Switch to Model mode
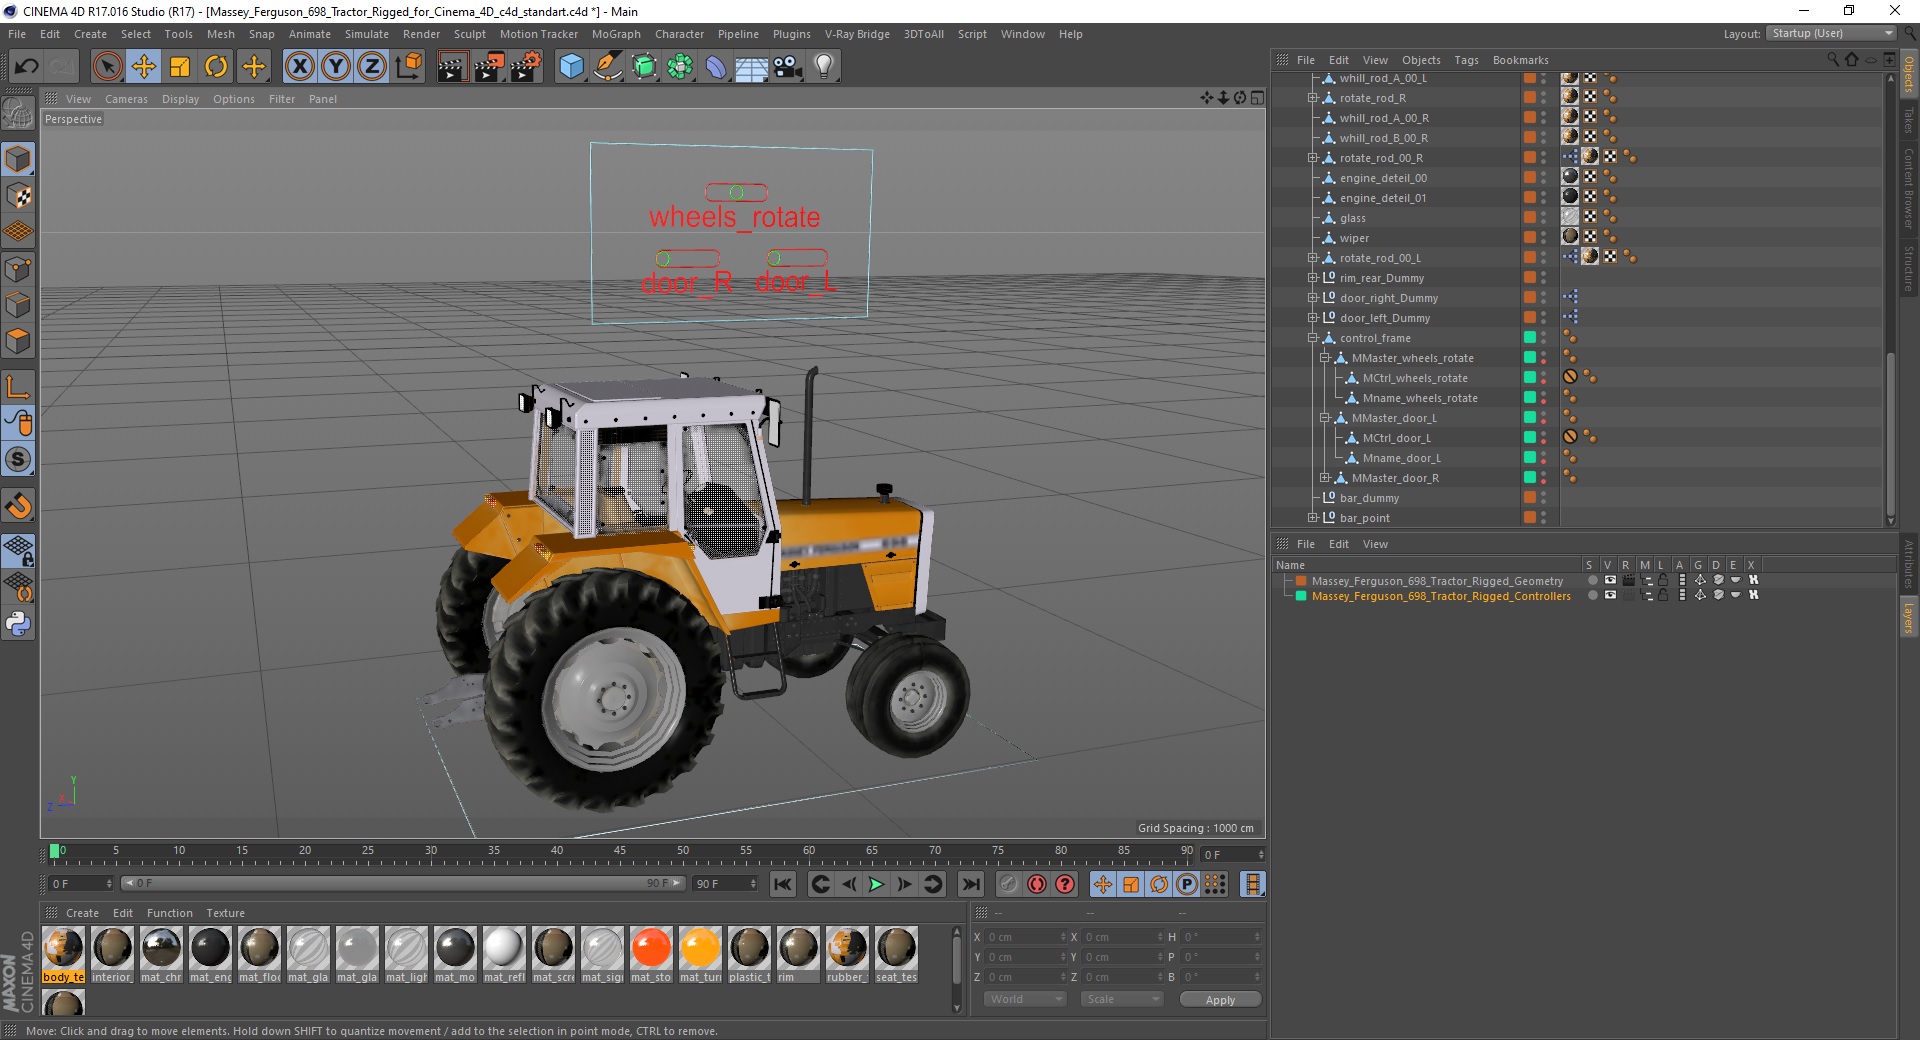Screen dimensions: 1920x1040 (18, 159)
